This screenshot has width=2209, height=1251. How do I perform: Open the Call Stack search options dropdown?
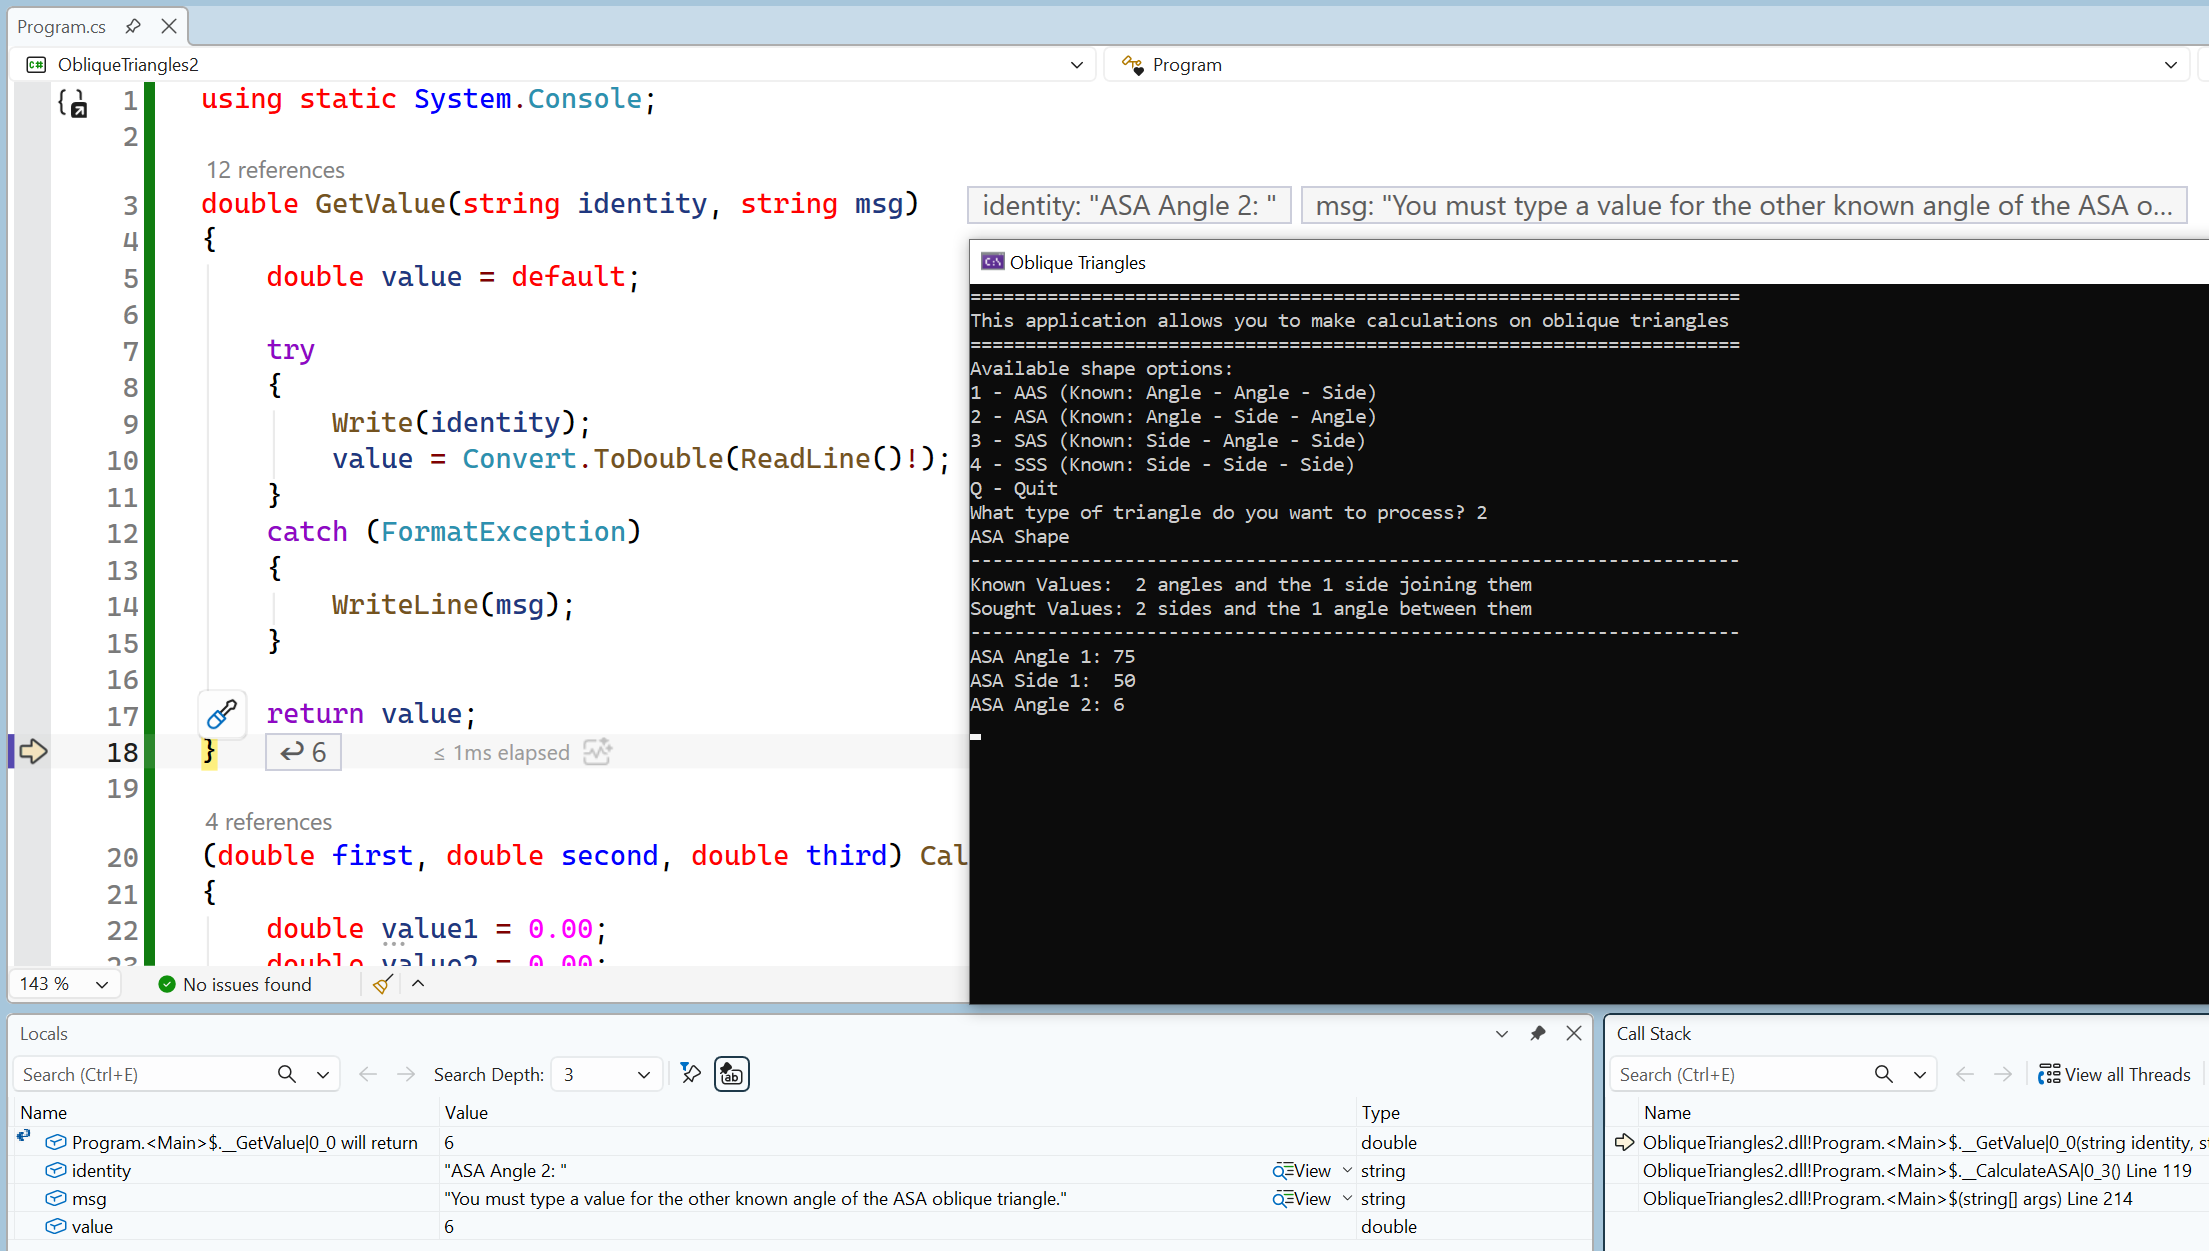[x=1920, y=1074]
